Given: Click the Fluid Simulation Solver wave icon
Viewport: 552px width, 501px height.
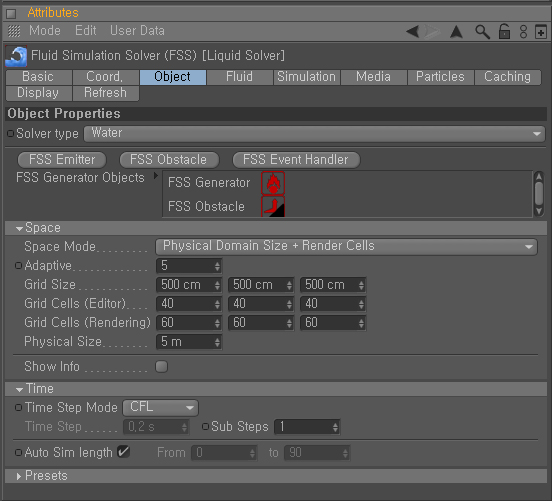Looking at the screenshot, I should click(x=16, y=56).
